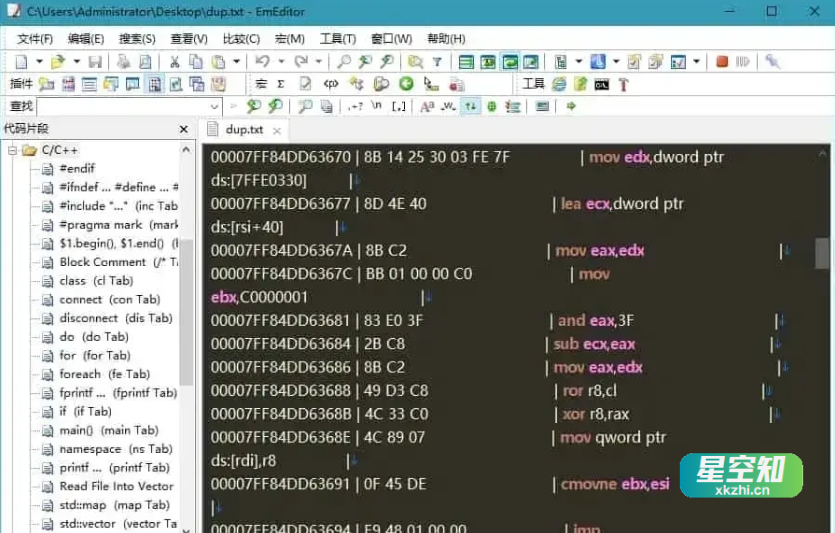835x533 pixels.
Task: Open the dropdown arrow next to New
Action: click(39, 62)
